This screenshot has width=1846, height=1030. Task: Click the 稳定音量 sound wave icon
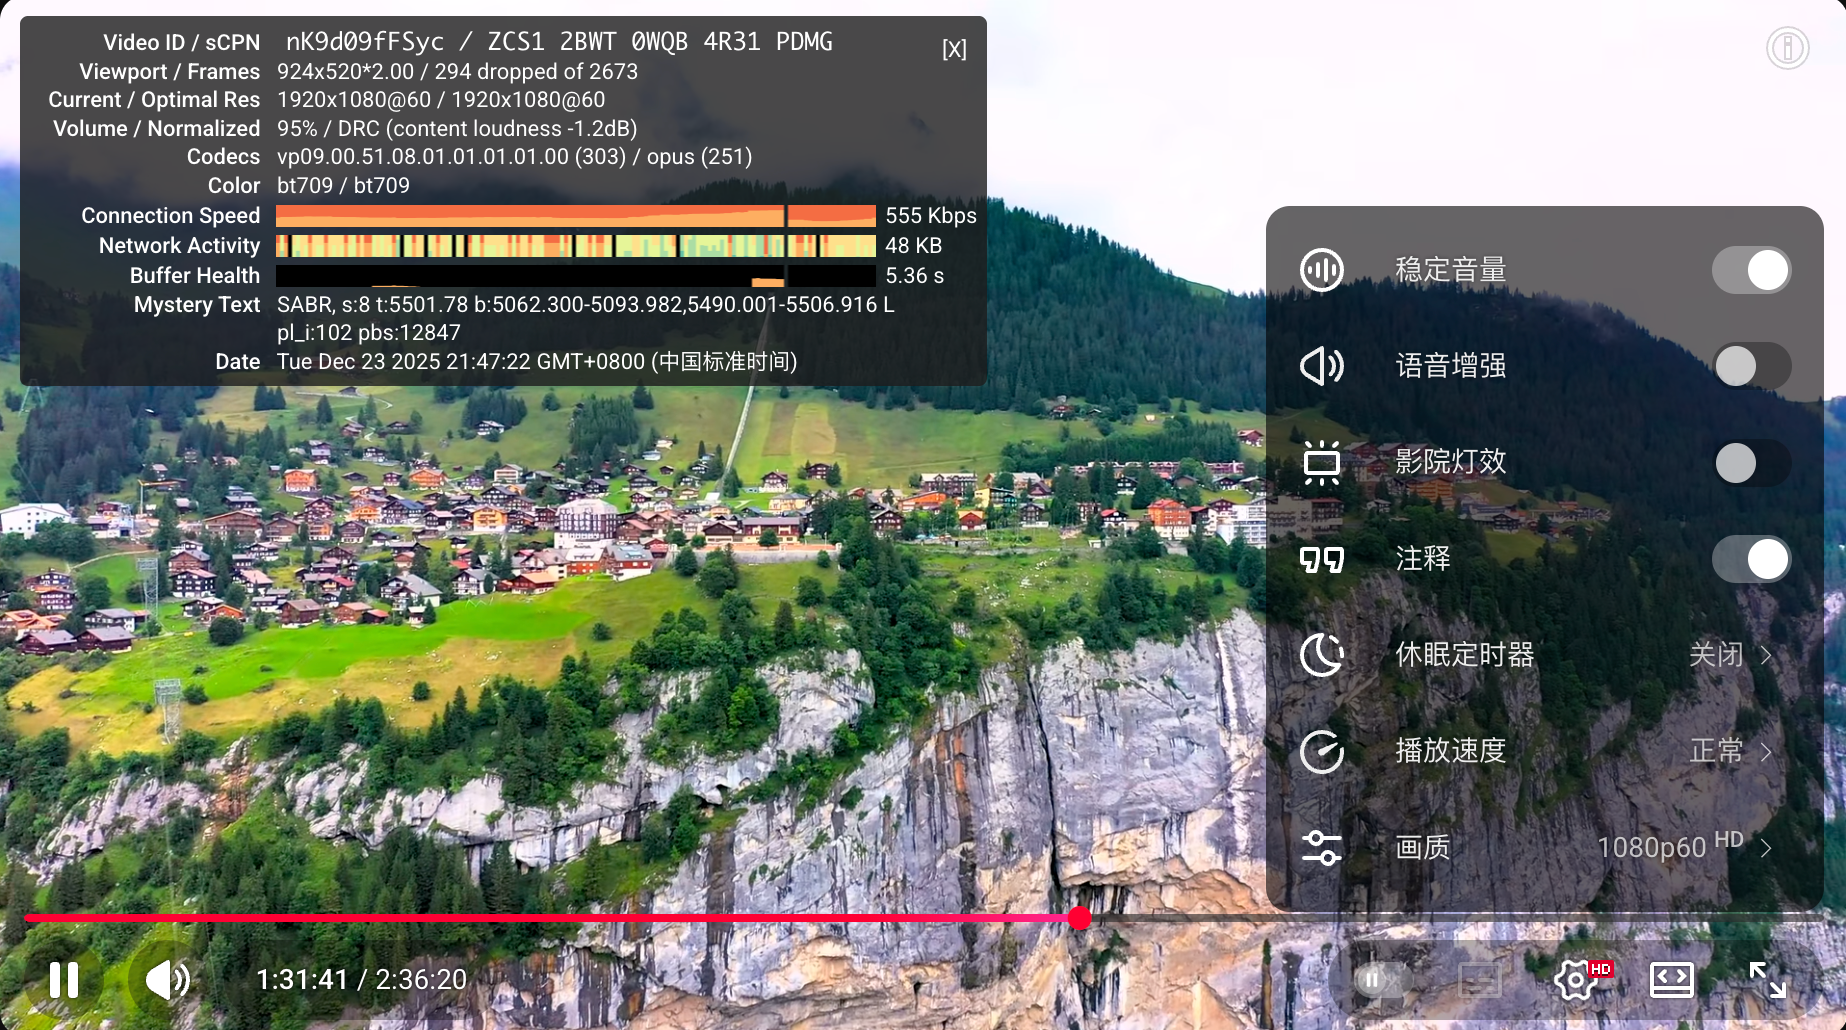coord(1322,270)
